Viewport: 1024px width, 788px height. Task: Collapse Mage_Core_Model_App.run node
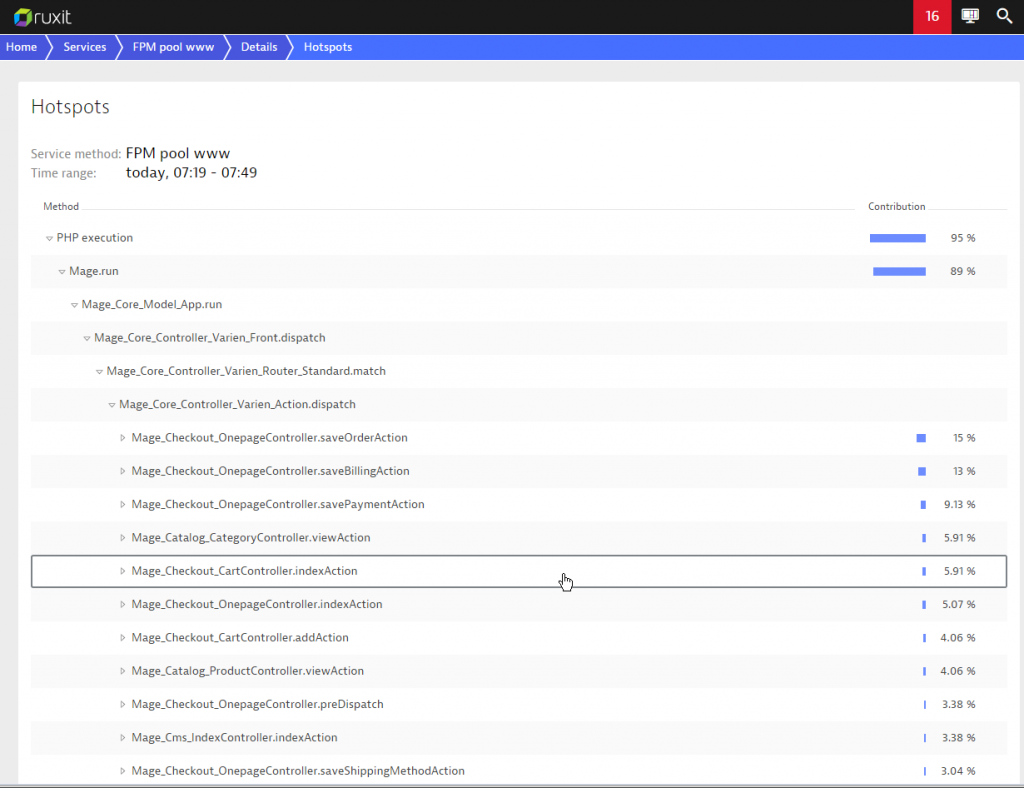(74, 305)
